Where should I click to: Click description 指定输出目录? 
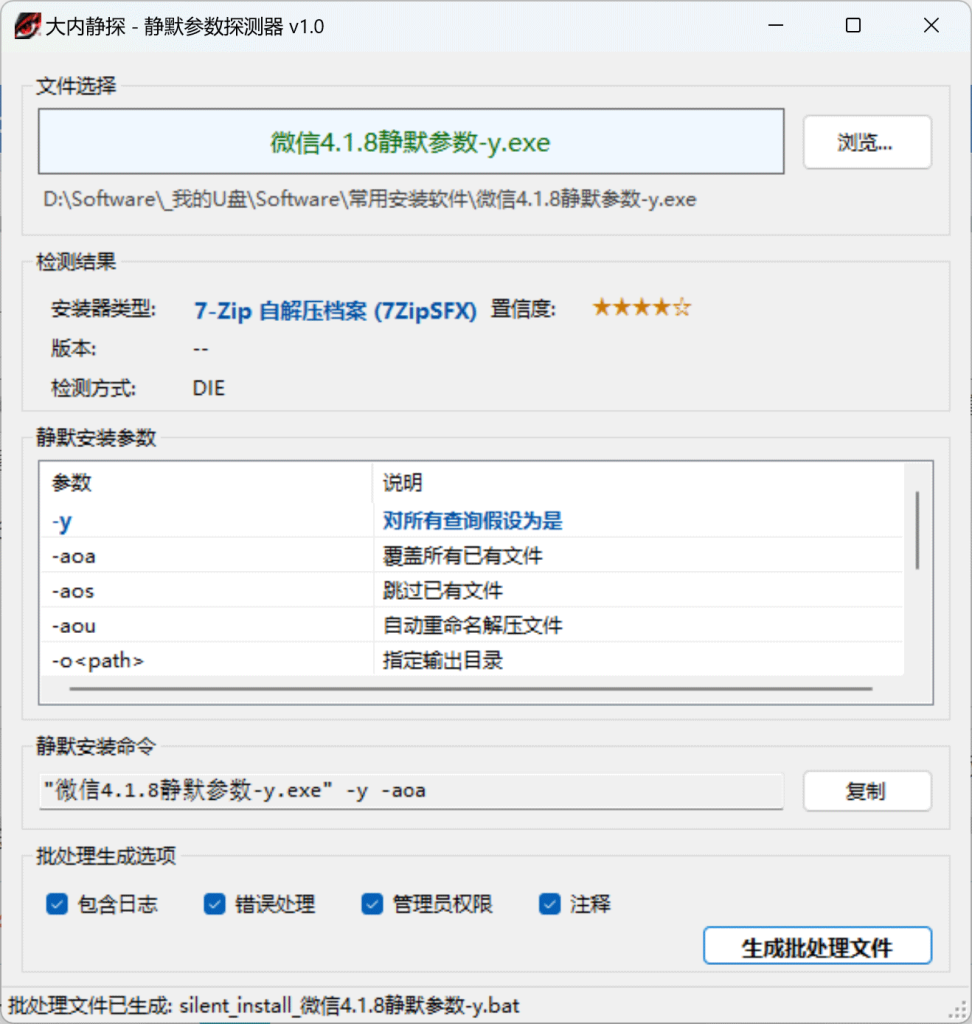tap(442, 660)
